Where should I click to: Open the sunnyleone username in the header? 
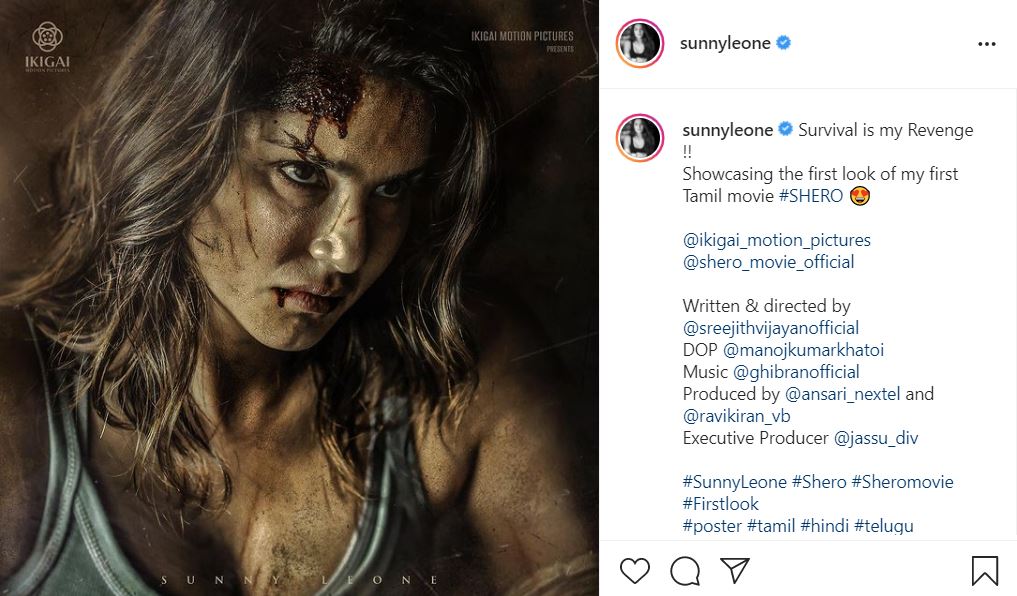[x=725, y=43]
